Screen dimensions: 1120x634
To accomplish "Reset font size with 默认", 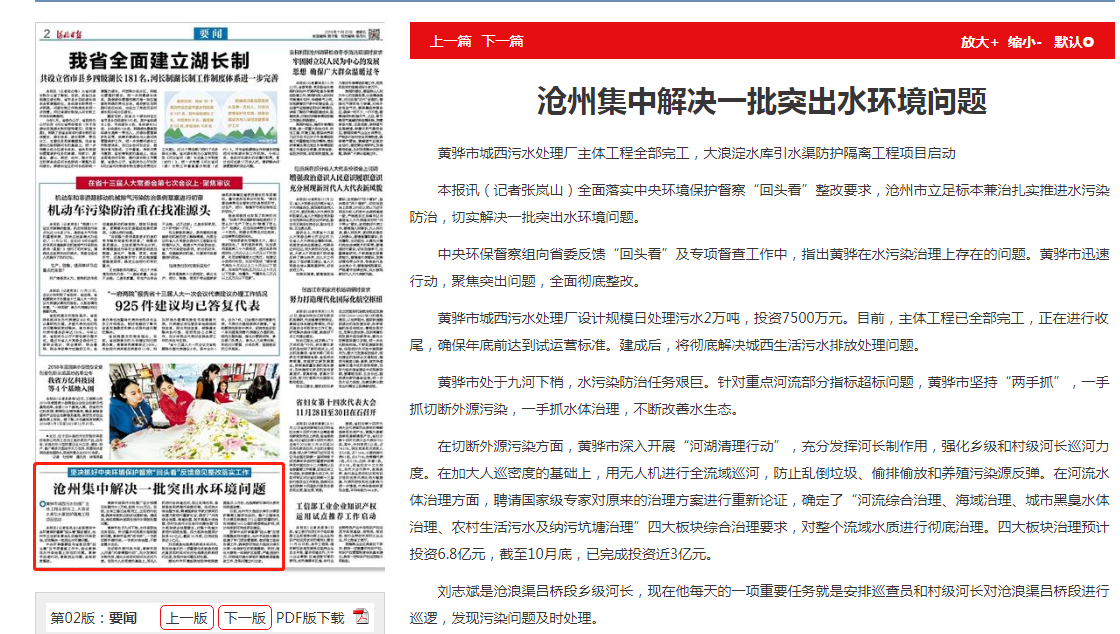I will 1073,41.
